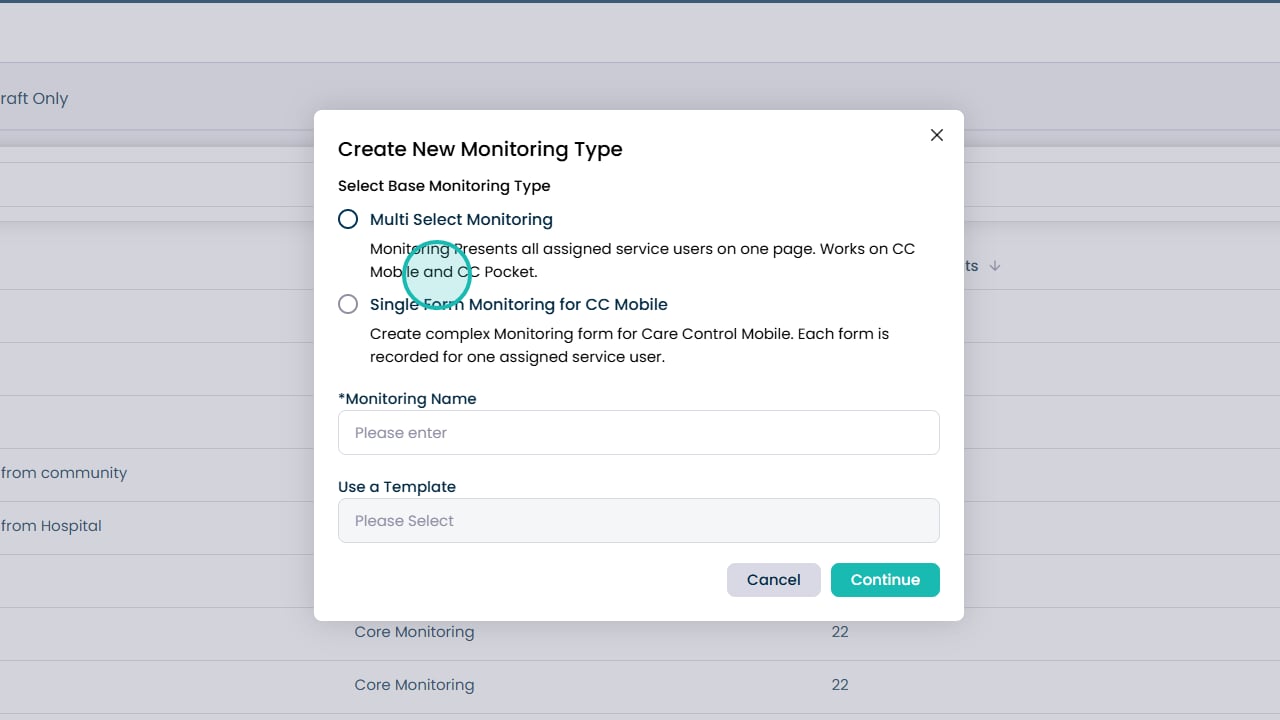The image size is (1280, 720).
Task: Click the lowest Core Monitoring row entry
Action: pos(414,685)
